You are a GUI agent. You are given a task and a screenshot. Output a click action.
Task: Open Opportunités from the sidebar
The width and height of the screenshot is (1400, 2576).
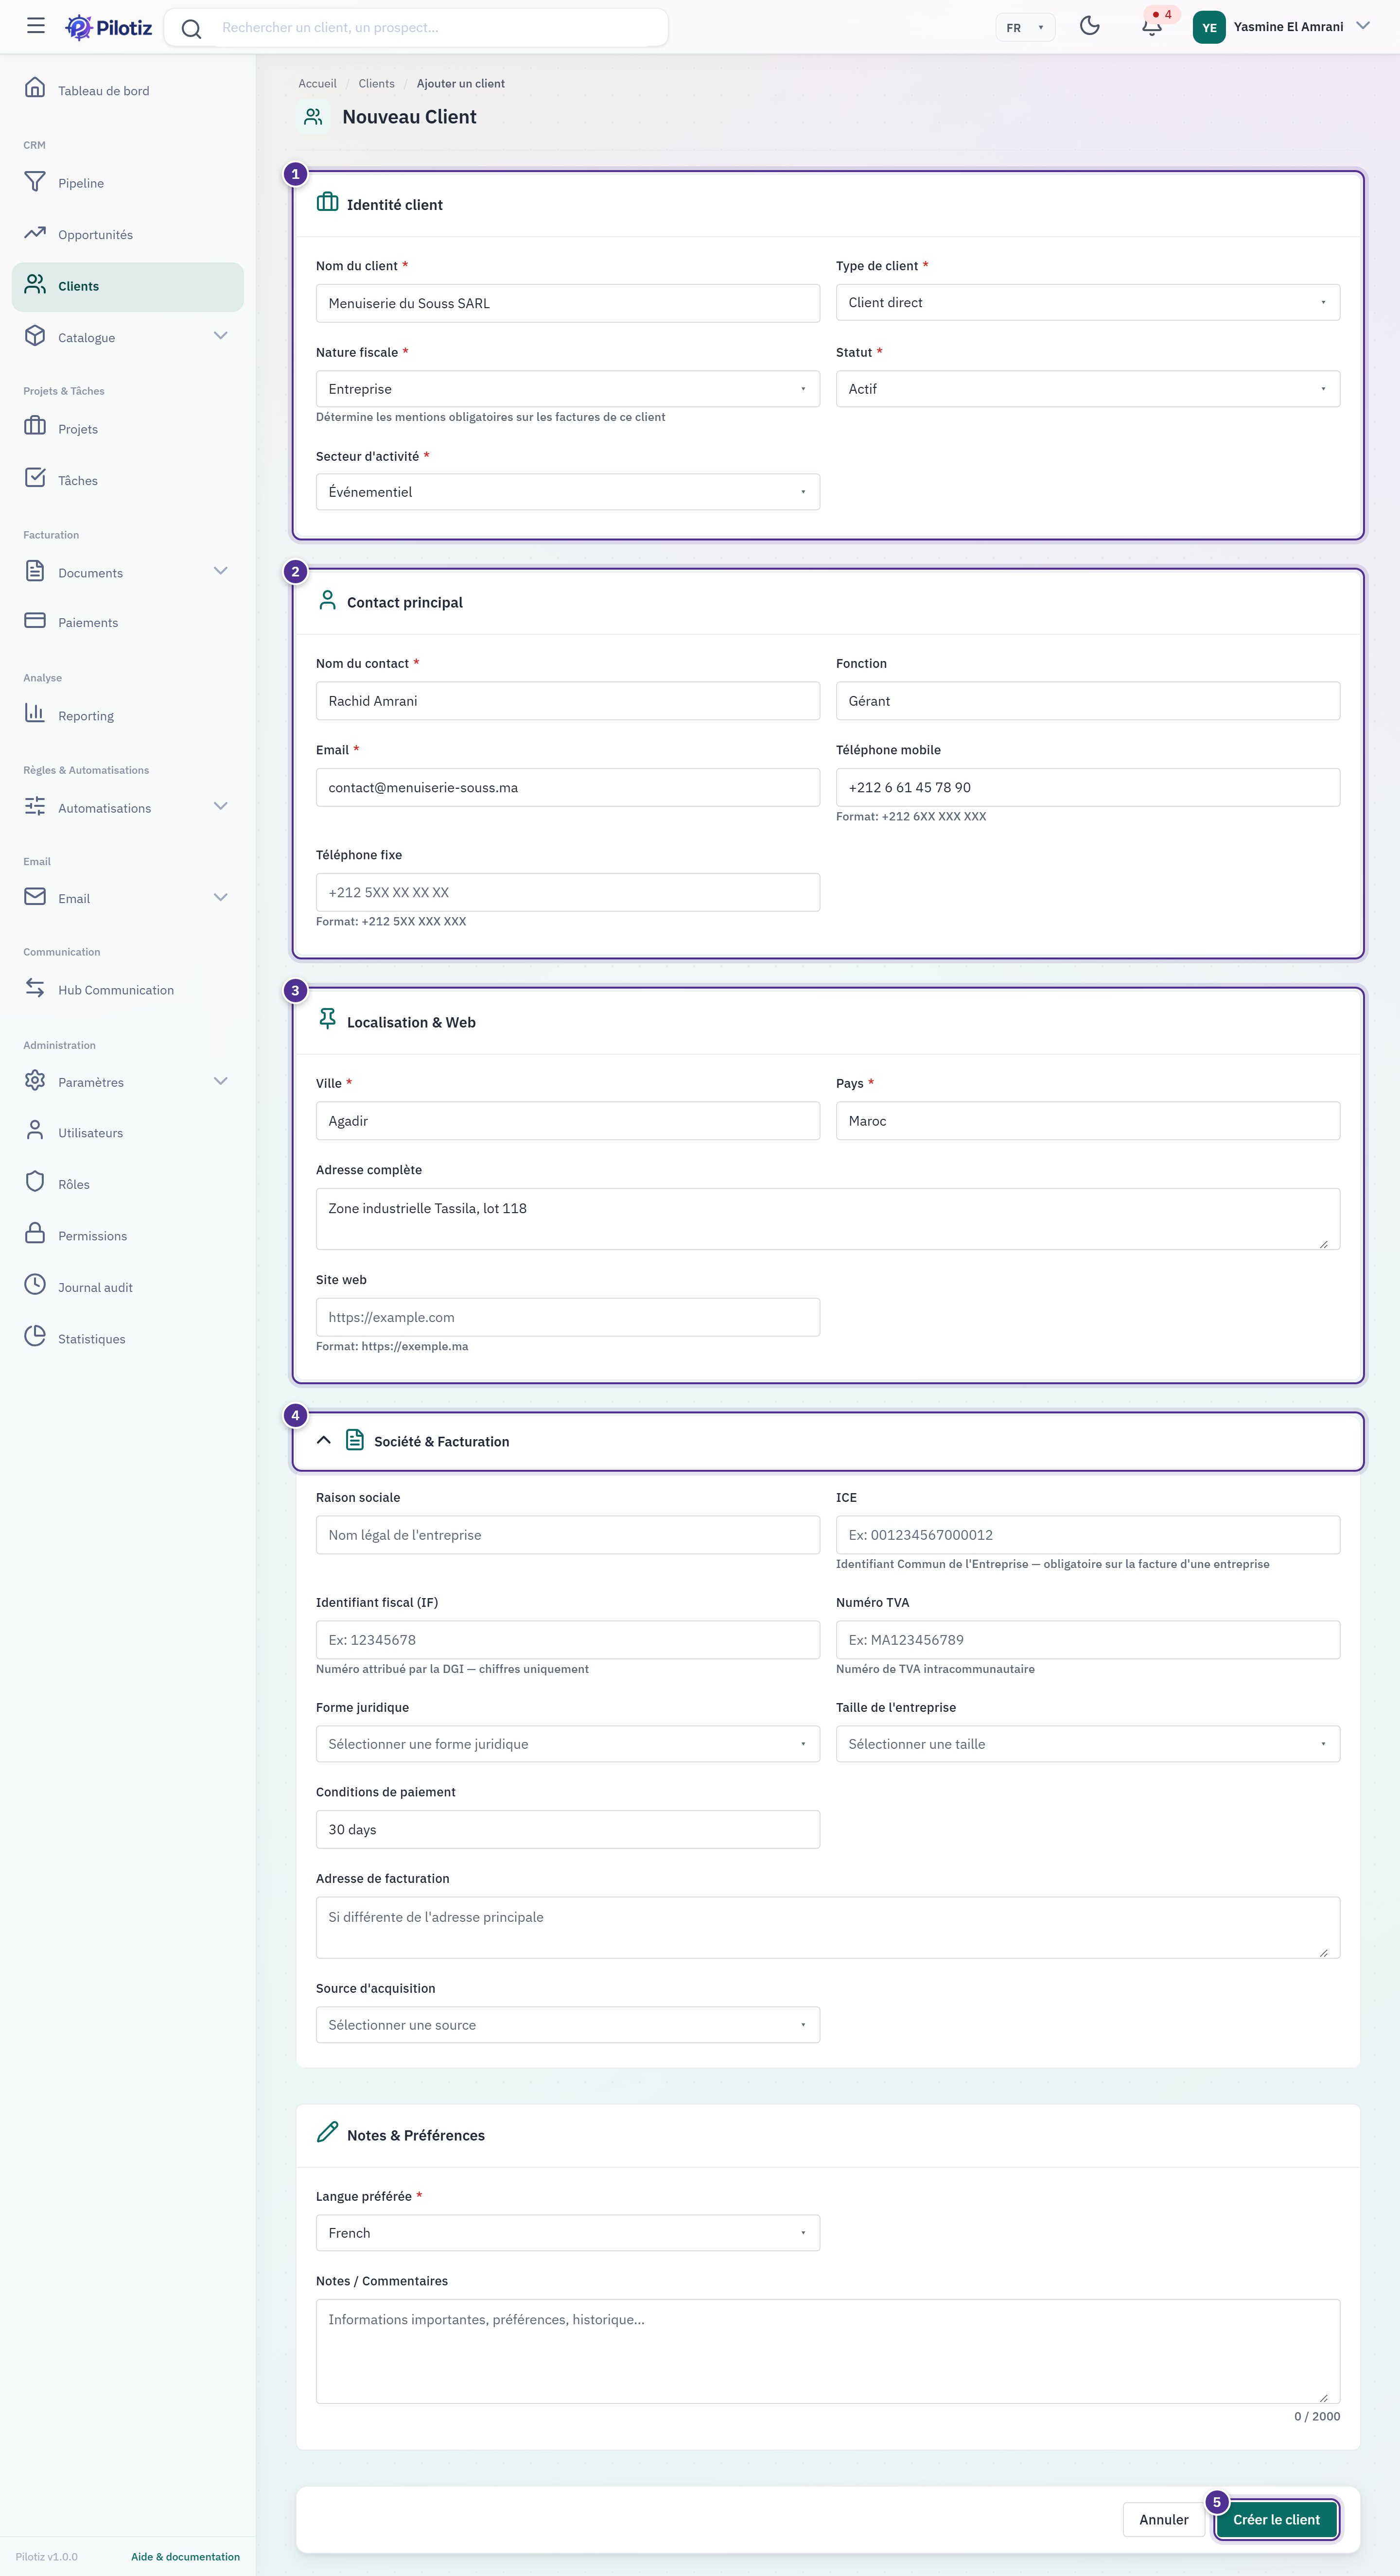point(128,234)
